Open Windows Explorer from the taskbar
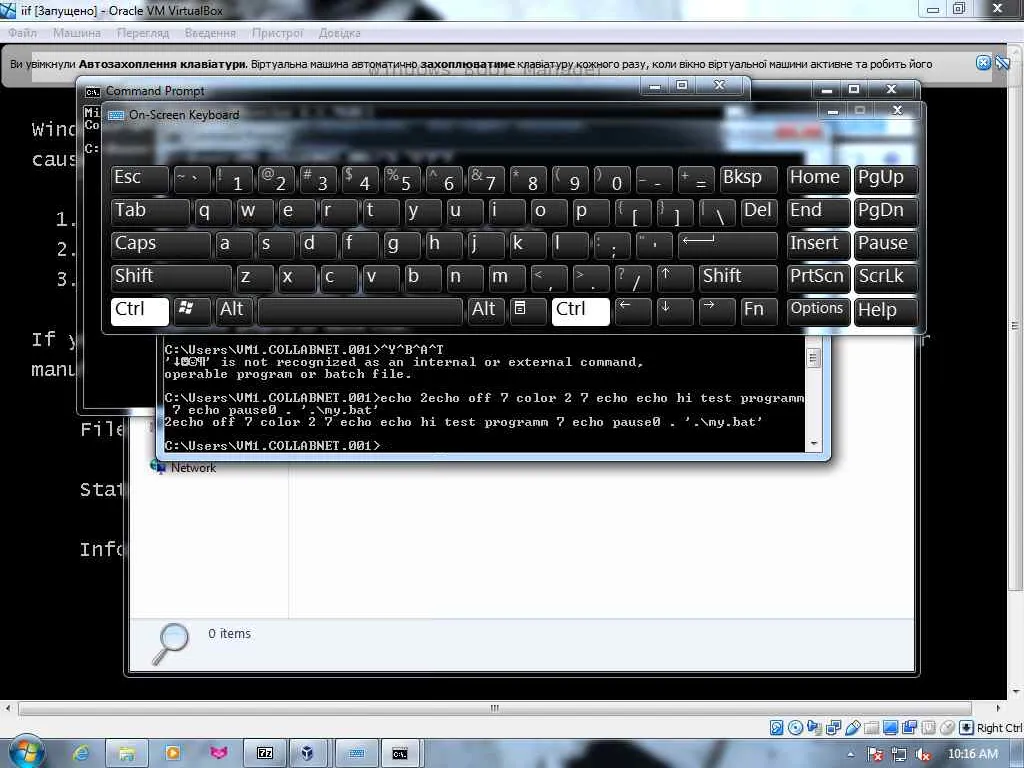Image resolution: width=1024 pixels, height=768 pixels. coord(127,754)
